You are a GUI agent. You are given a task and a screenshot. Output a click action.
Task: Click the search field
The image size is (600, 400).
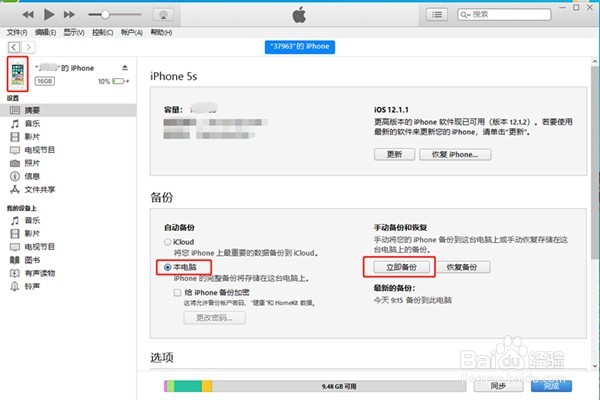(504, 15)
